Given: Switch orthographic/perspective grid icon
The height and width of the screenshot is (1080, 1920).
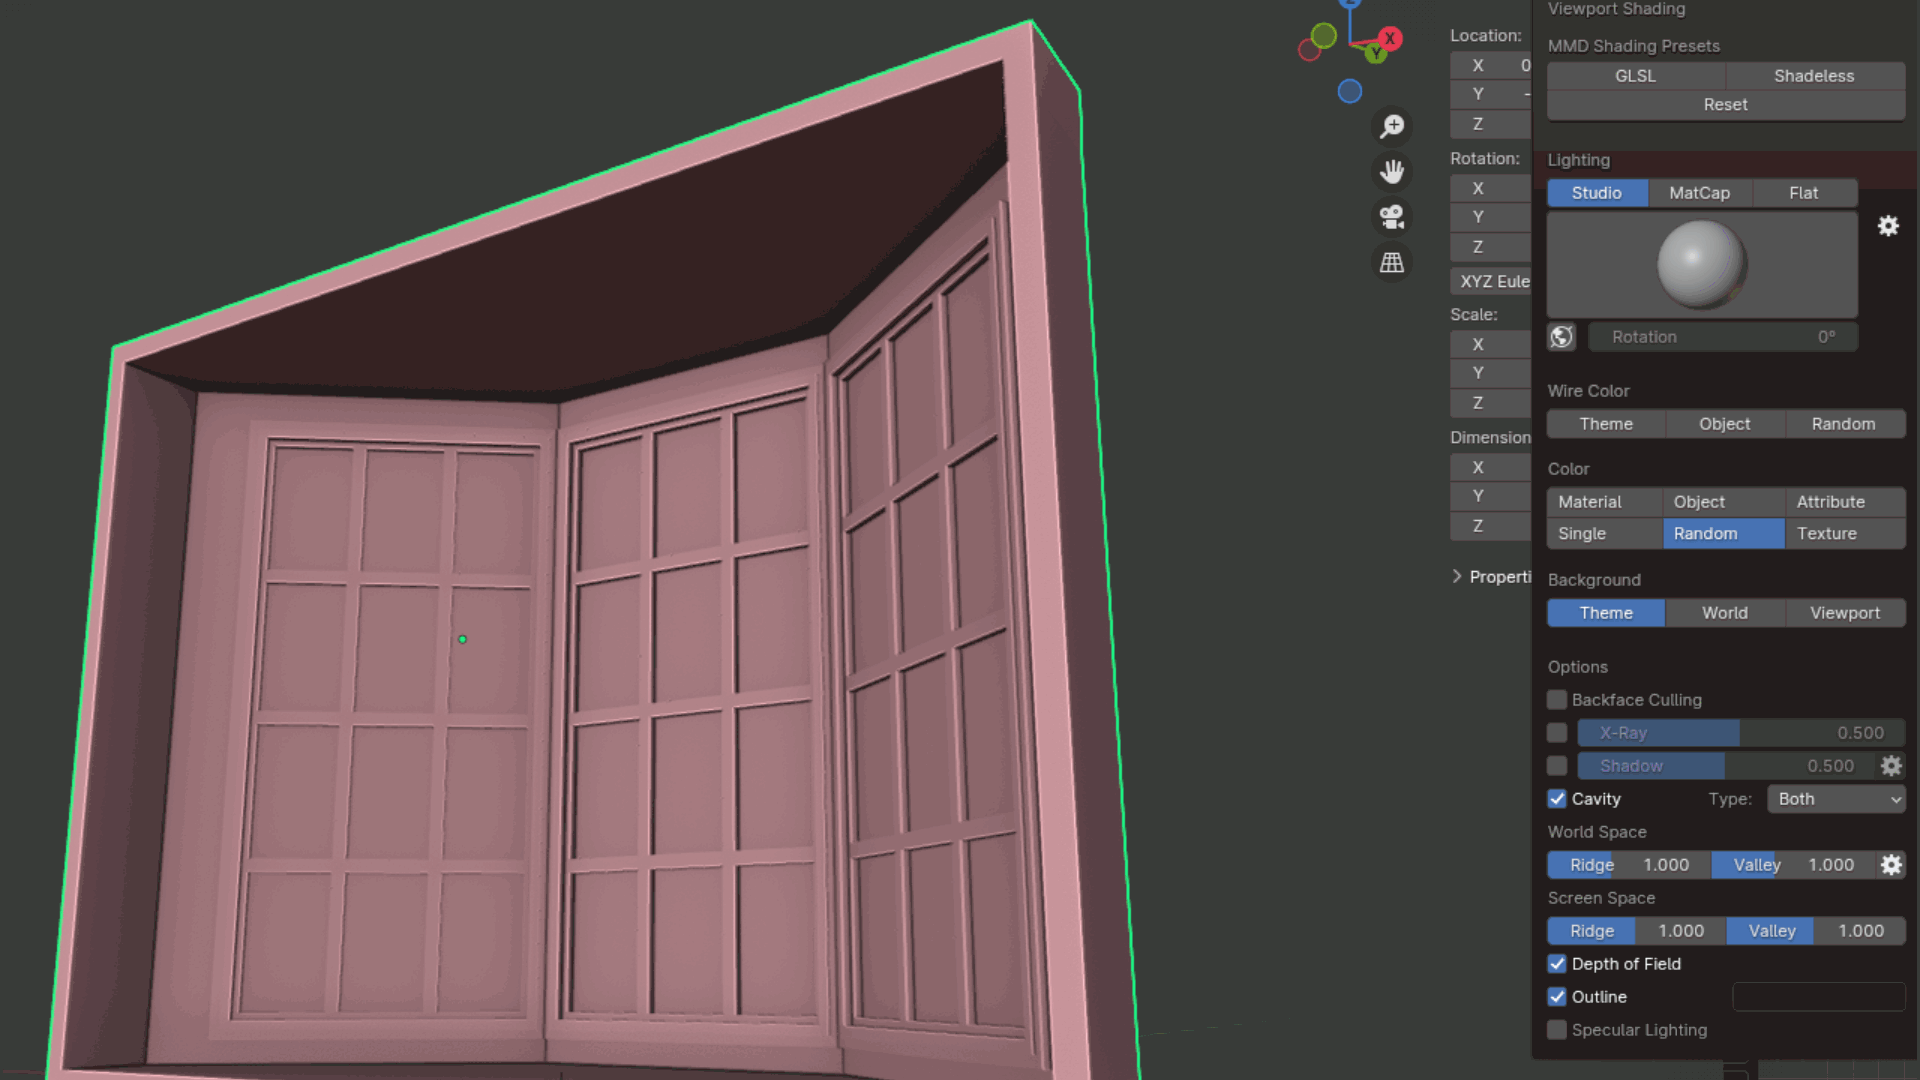Looking at the screenshot, I should click(x=1392, y=263).
